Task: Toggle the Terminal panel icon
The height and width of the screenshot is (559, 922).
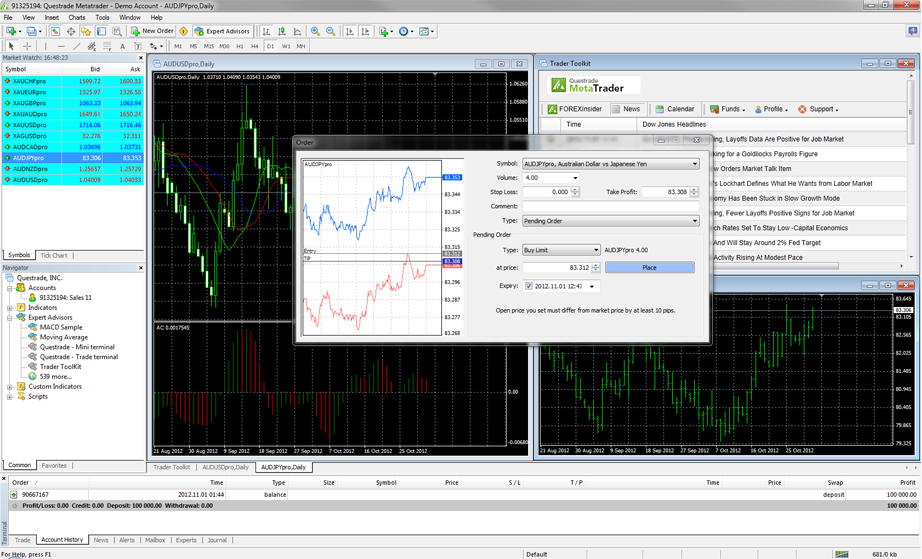Action: (101, 31)
